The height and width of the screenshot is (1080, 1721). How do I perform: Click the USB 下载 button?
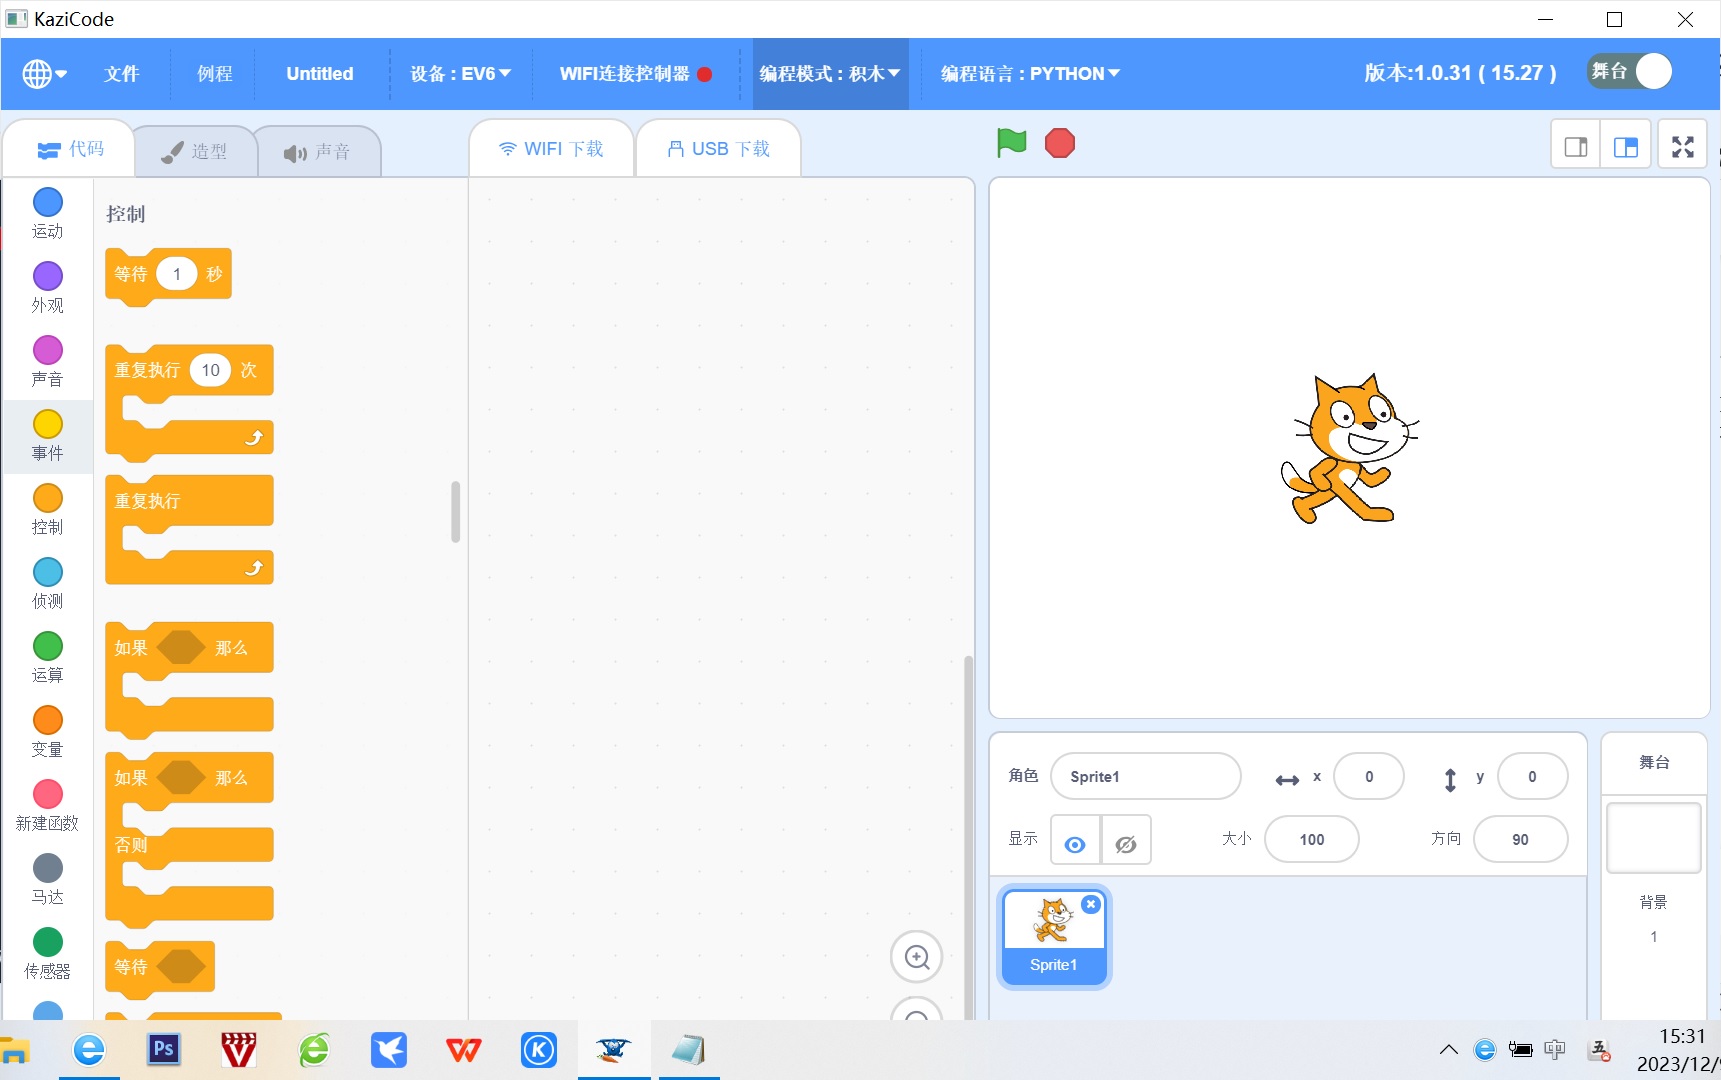718,148
